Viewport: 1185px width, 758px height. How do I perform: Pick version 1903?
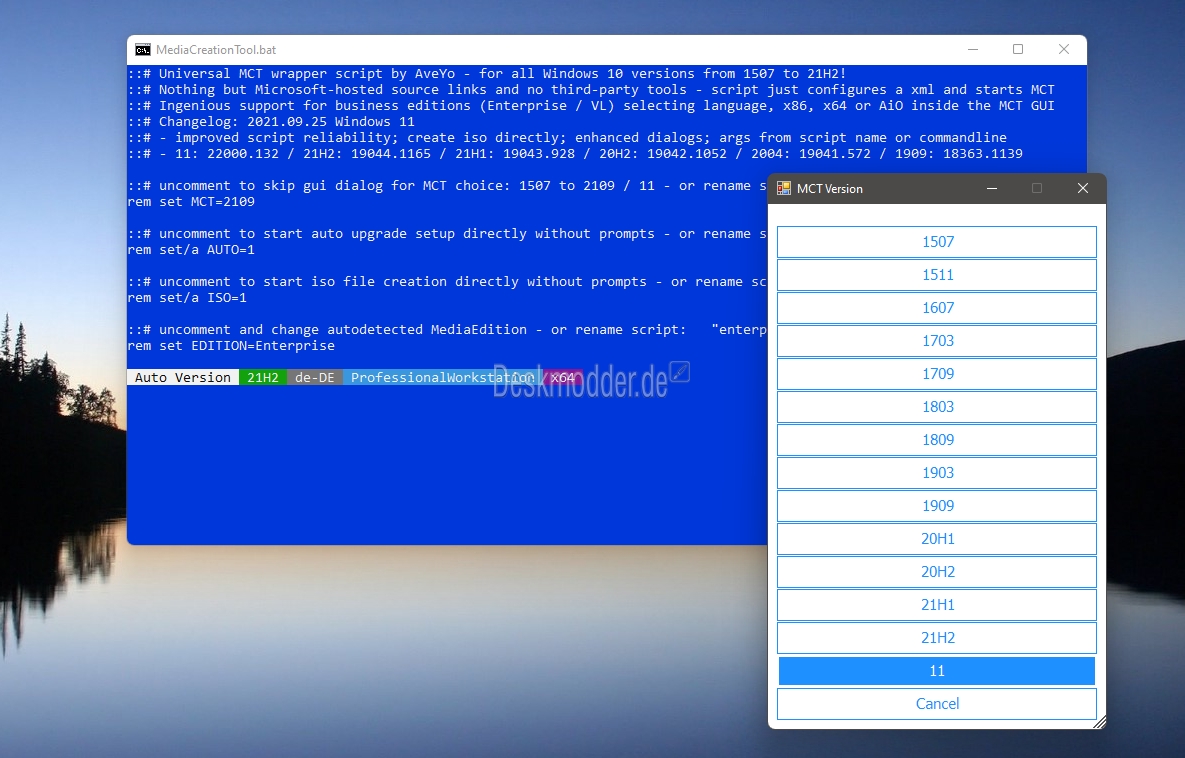[x=936, y=473]
